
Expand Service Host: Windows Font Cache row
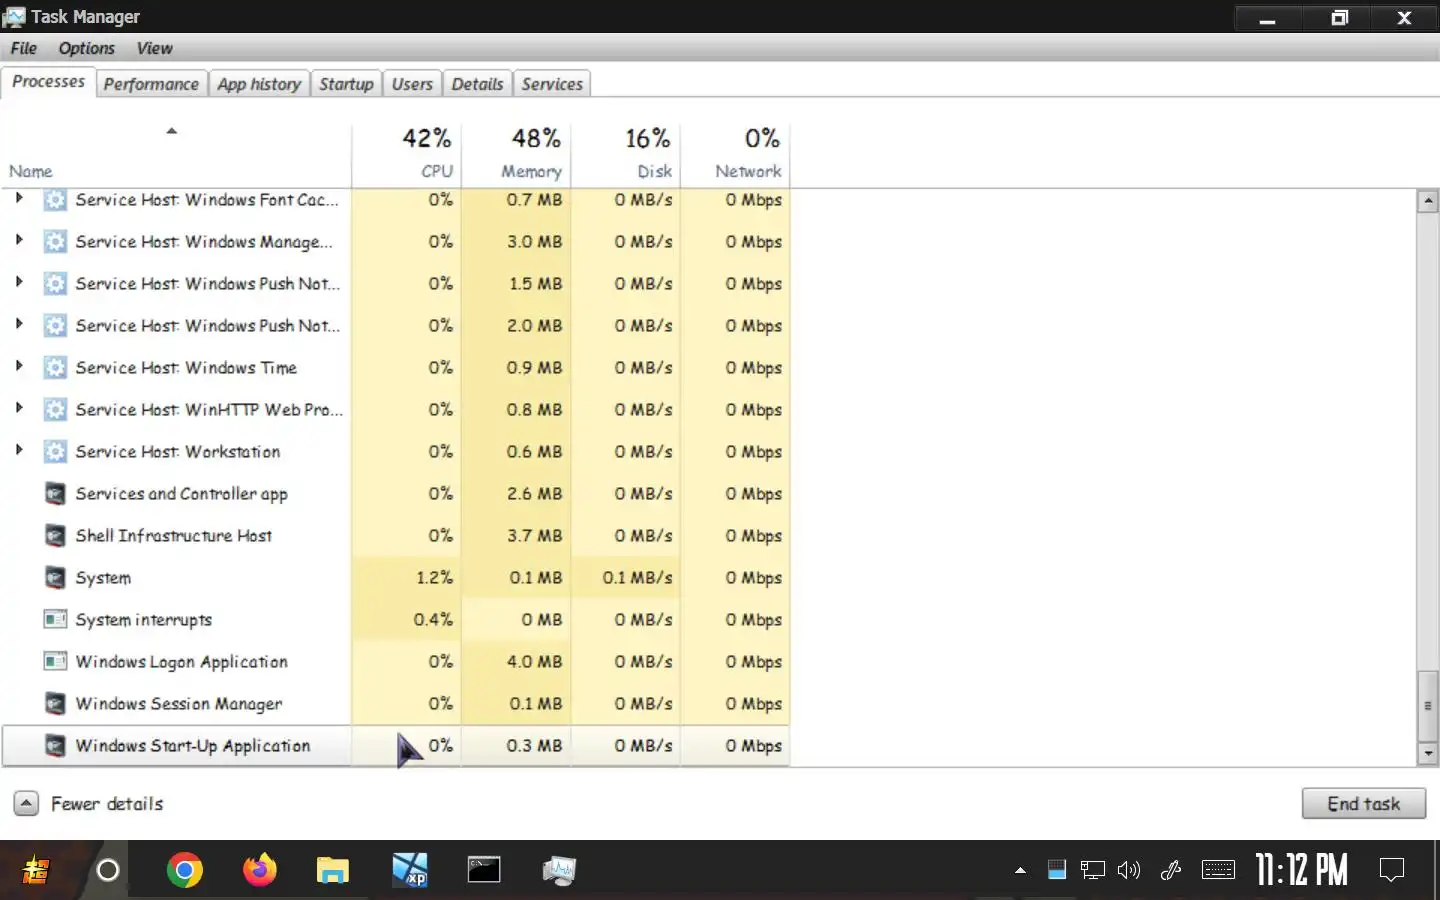coord(19,198)
